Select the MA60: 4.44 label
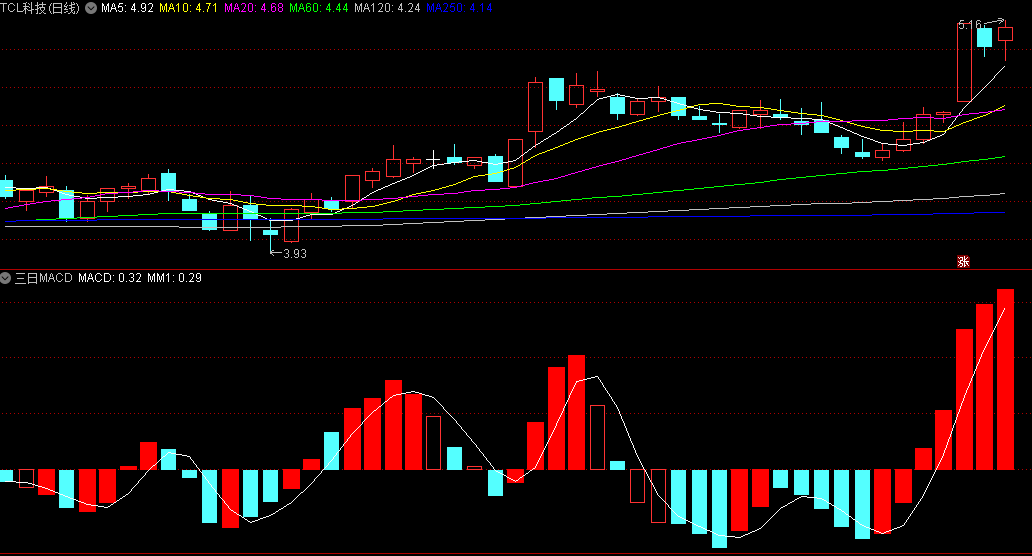This screenshot has height=556, width=1032. 319,8
